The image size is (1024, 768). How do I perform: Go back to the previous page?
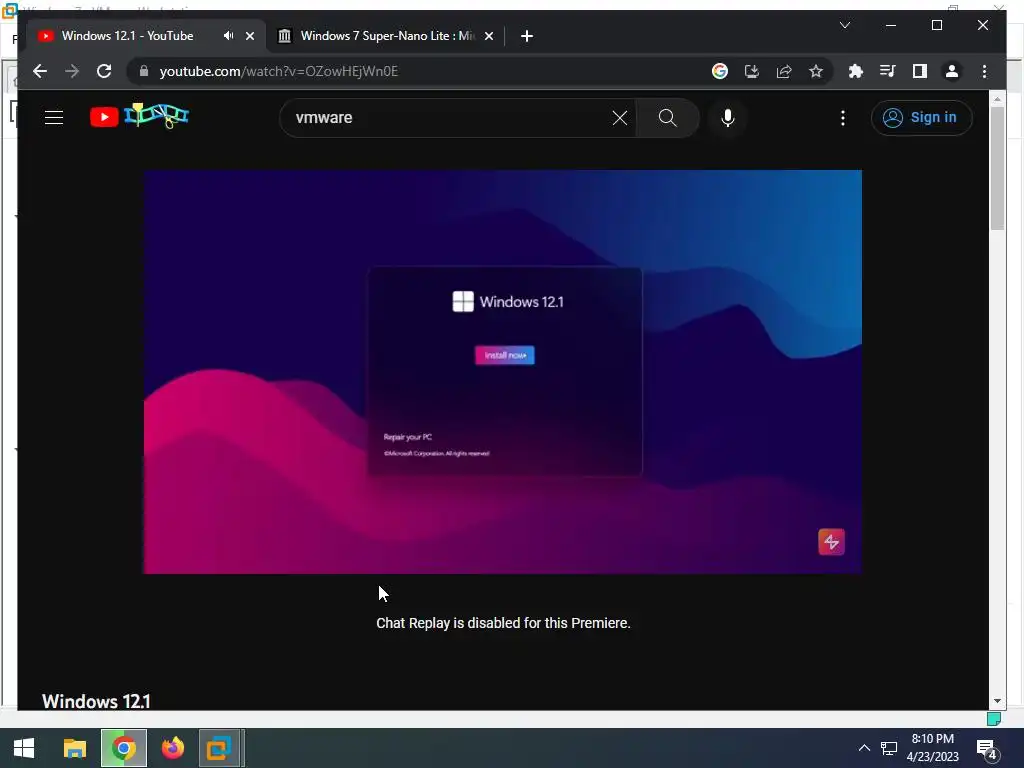[x=40, y=71]
